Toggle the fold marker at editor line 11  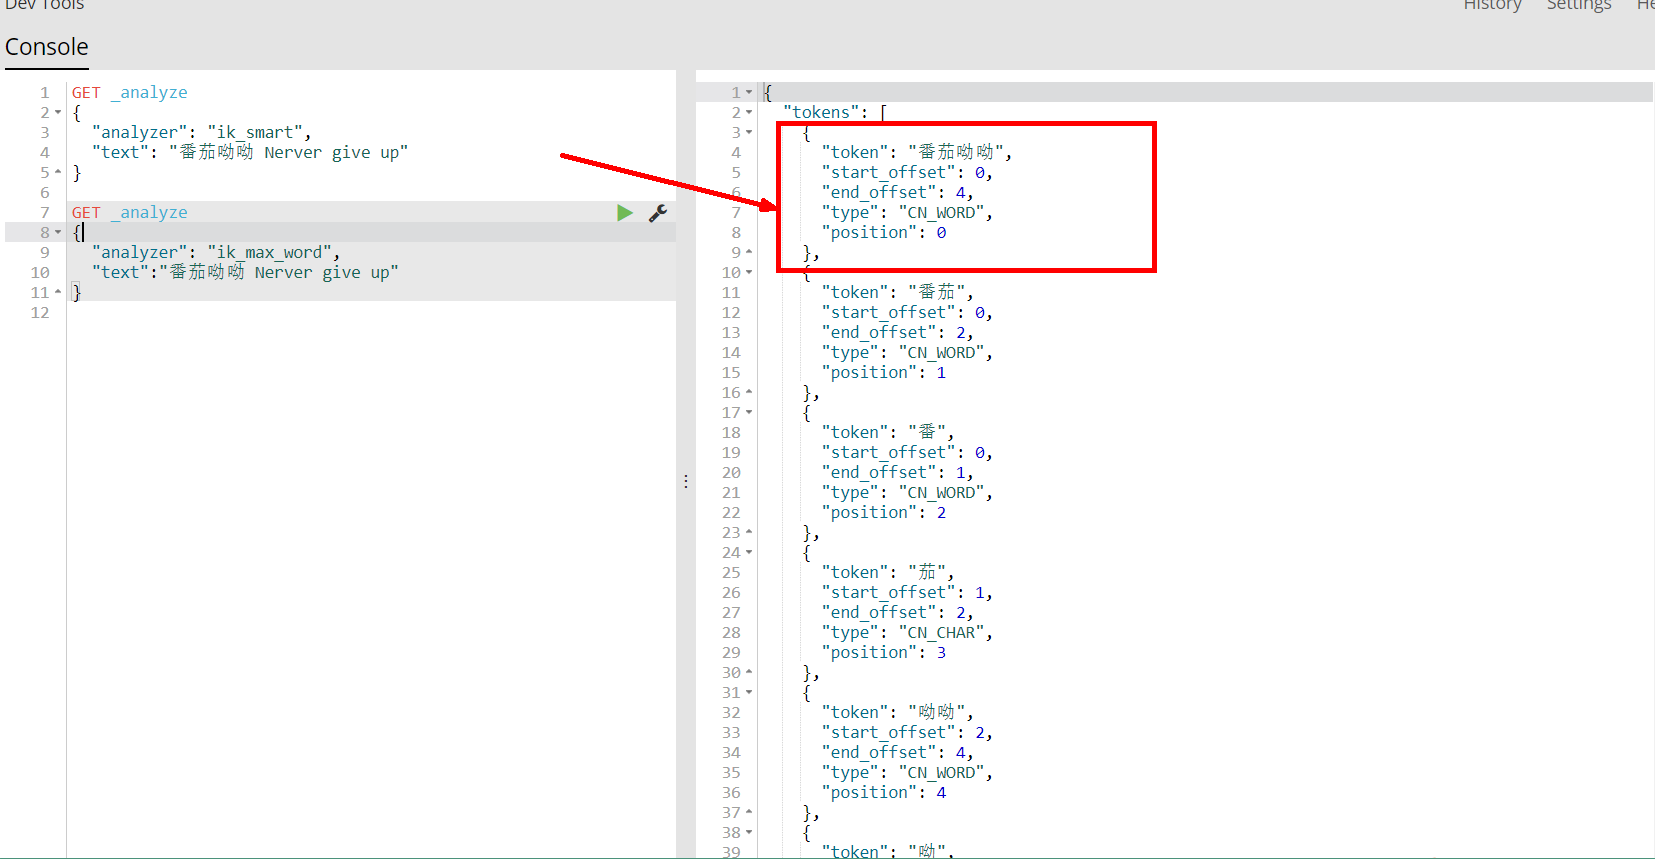(x=58, y=293)
